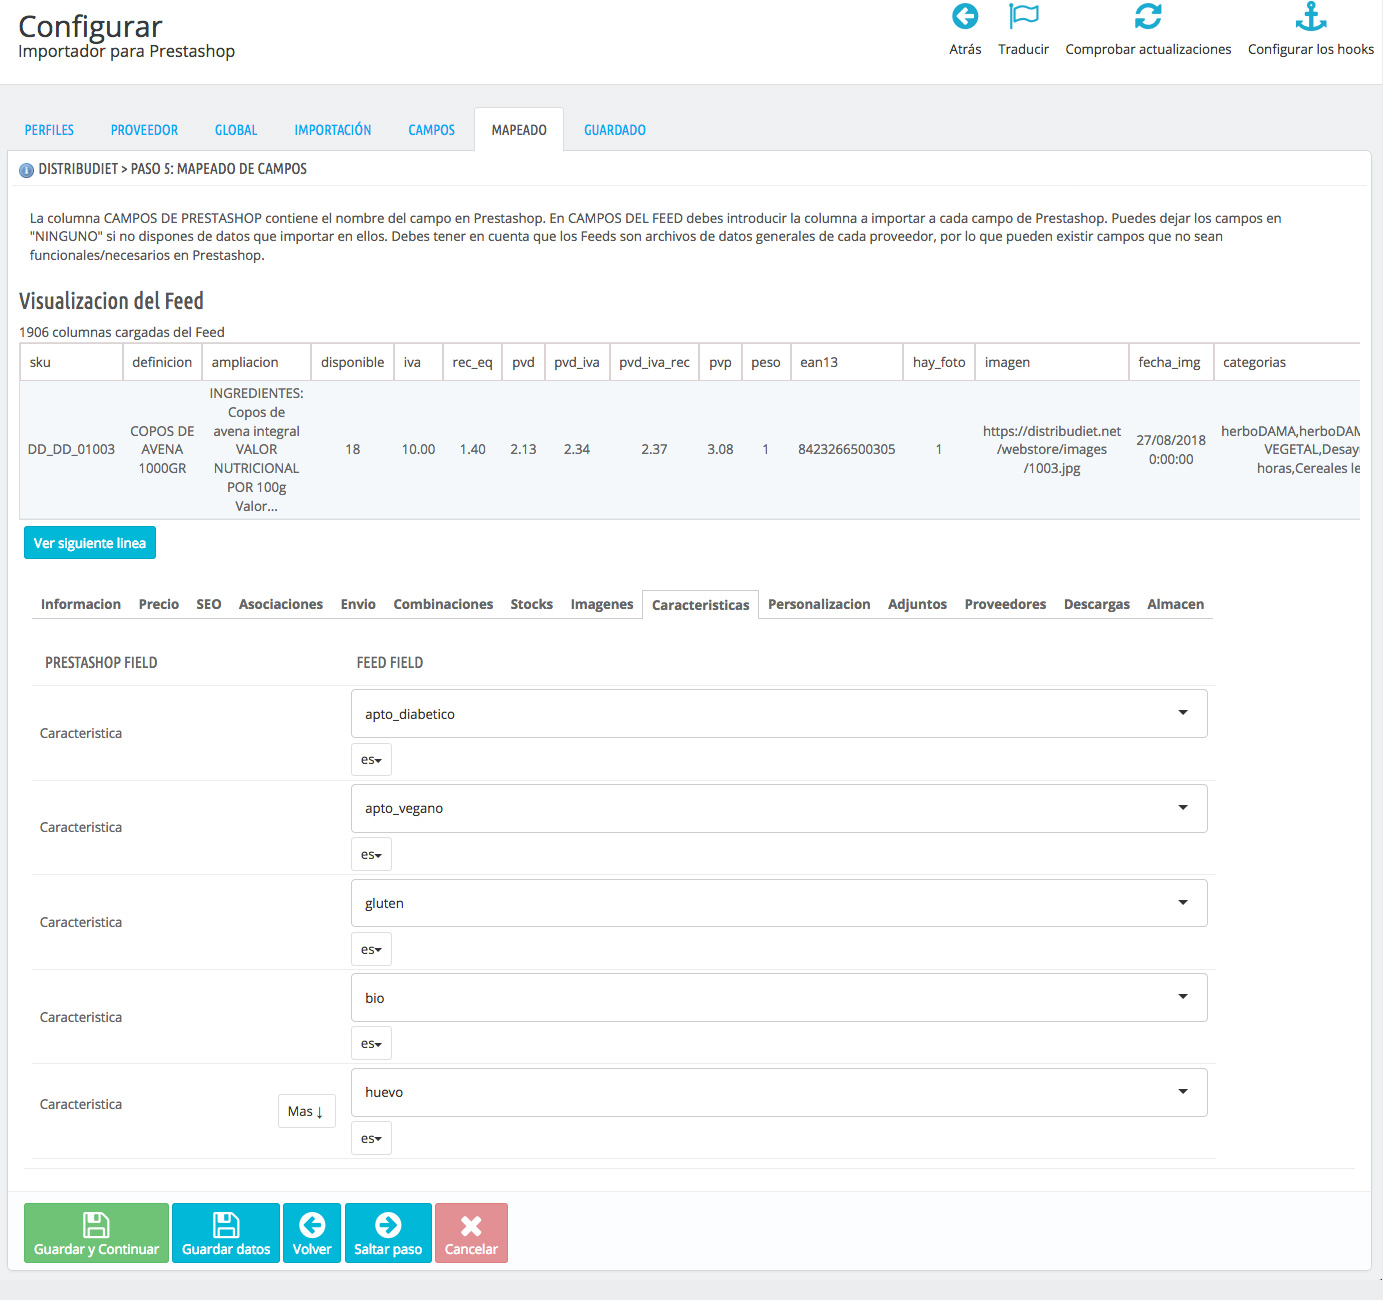Image resolution: width=1383 pixels, height=1300 pixels.
Task: Click the Atrás back arrow icon
Action: point(965,17)
